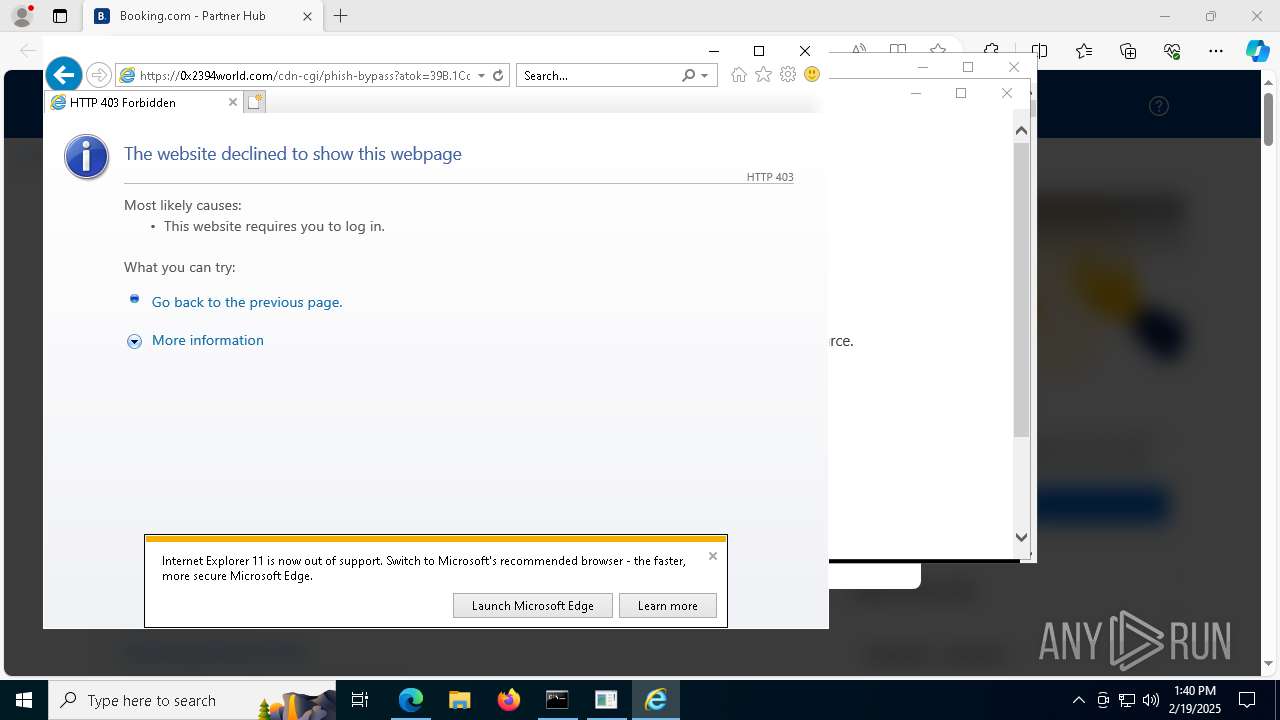Click the IE smiley feedback icon

pos(812,75)
